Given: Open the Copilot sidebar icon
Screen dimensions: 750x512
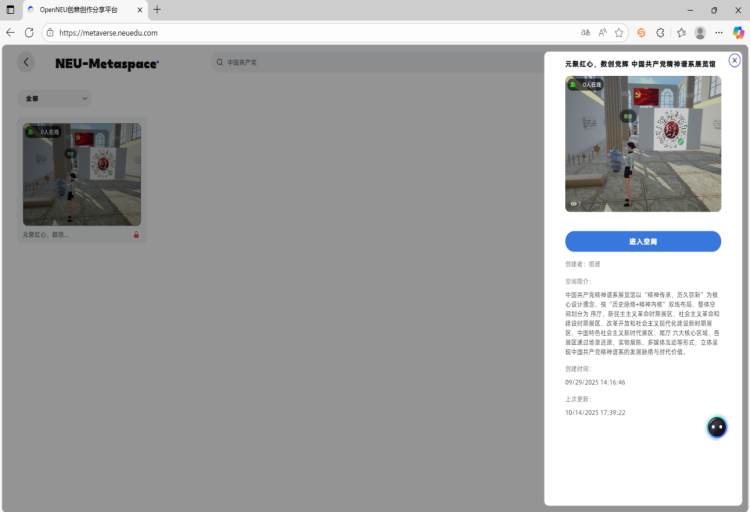Looking at the screenshot, I should (x=738, y=32).
